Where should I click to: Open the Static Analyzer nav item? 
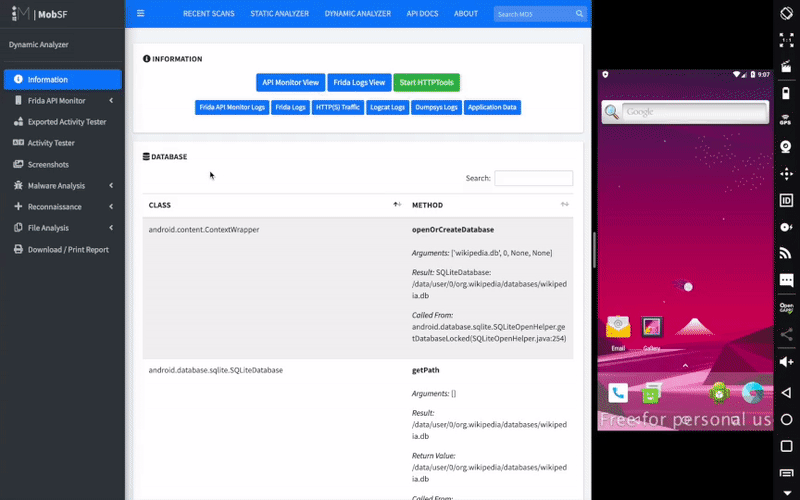(280, 14)
